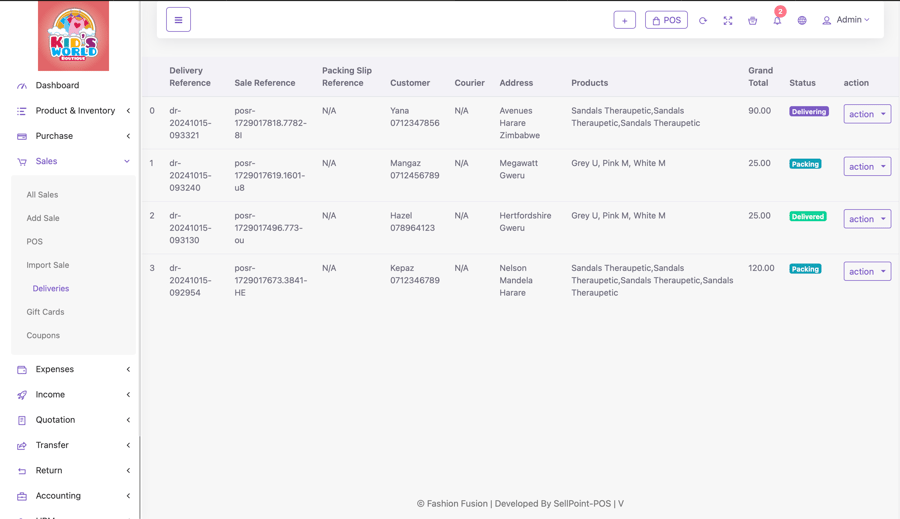Click the plus quick-add icon button
This screenshot has width=900, height=519.
pyautogui.click(x=624, y=20)
